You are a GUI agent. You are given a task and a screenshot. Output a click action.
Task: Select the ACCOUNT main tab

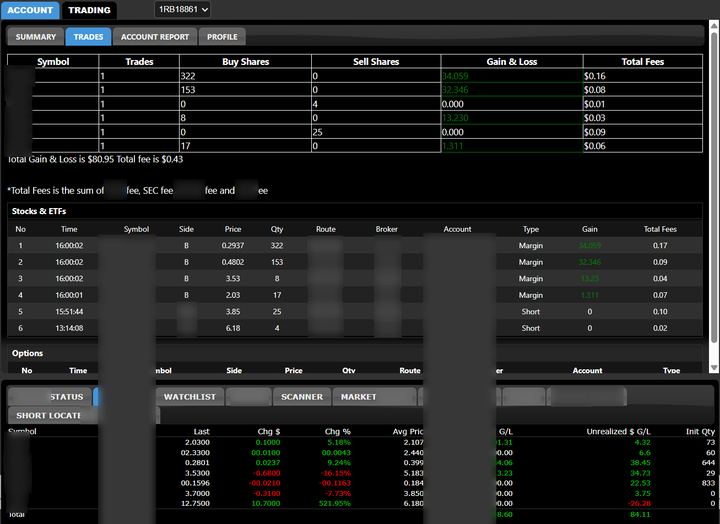click(x=30, y=10)
